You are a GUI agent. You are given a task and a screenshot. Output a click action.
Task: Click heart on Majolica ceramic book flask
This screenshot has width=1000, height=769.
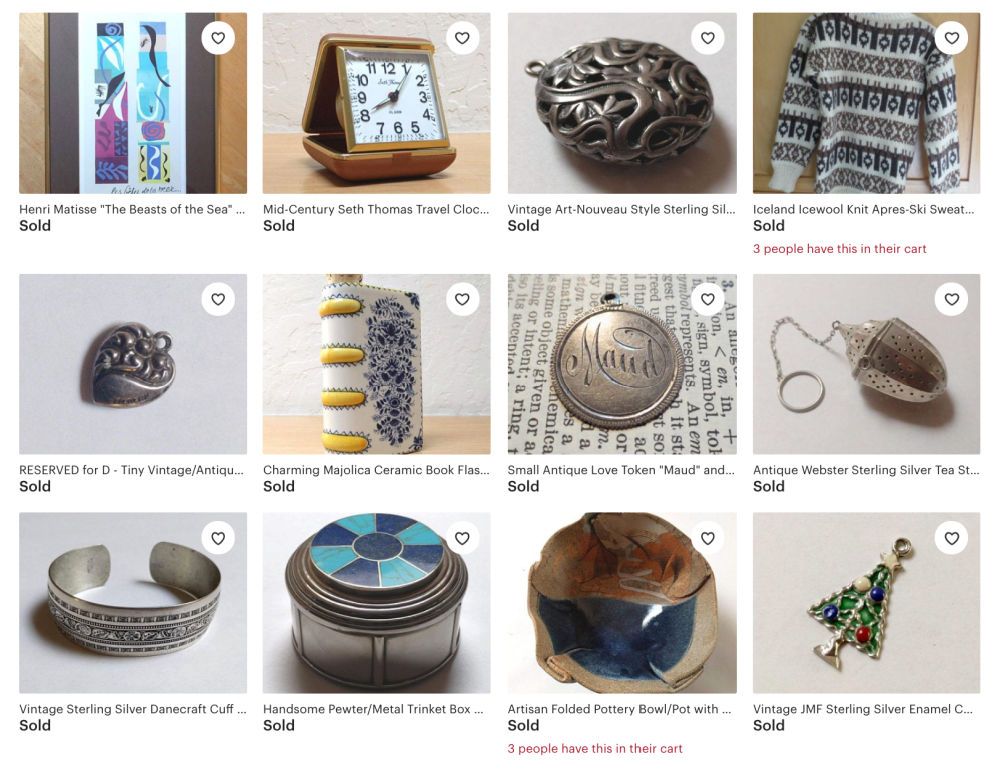coord(462,299)
